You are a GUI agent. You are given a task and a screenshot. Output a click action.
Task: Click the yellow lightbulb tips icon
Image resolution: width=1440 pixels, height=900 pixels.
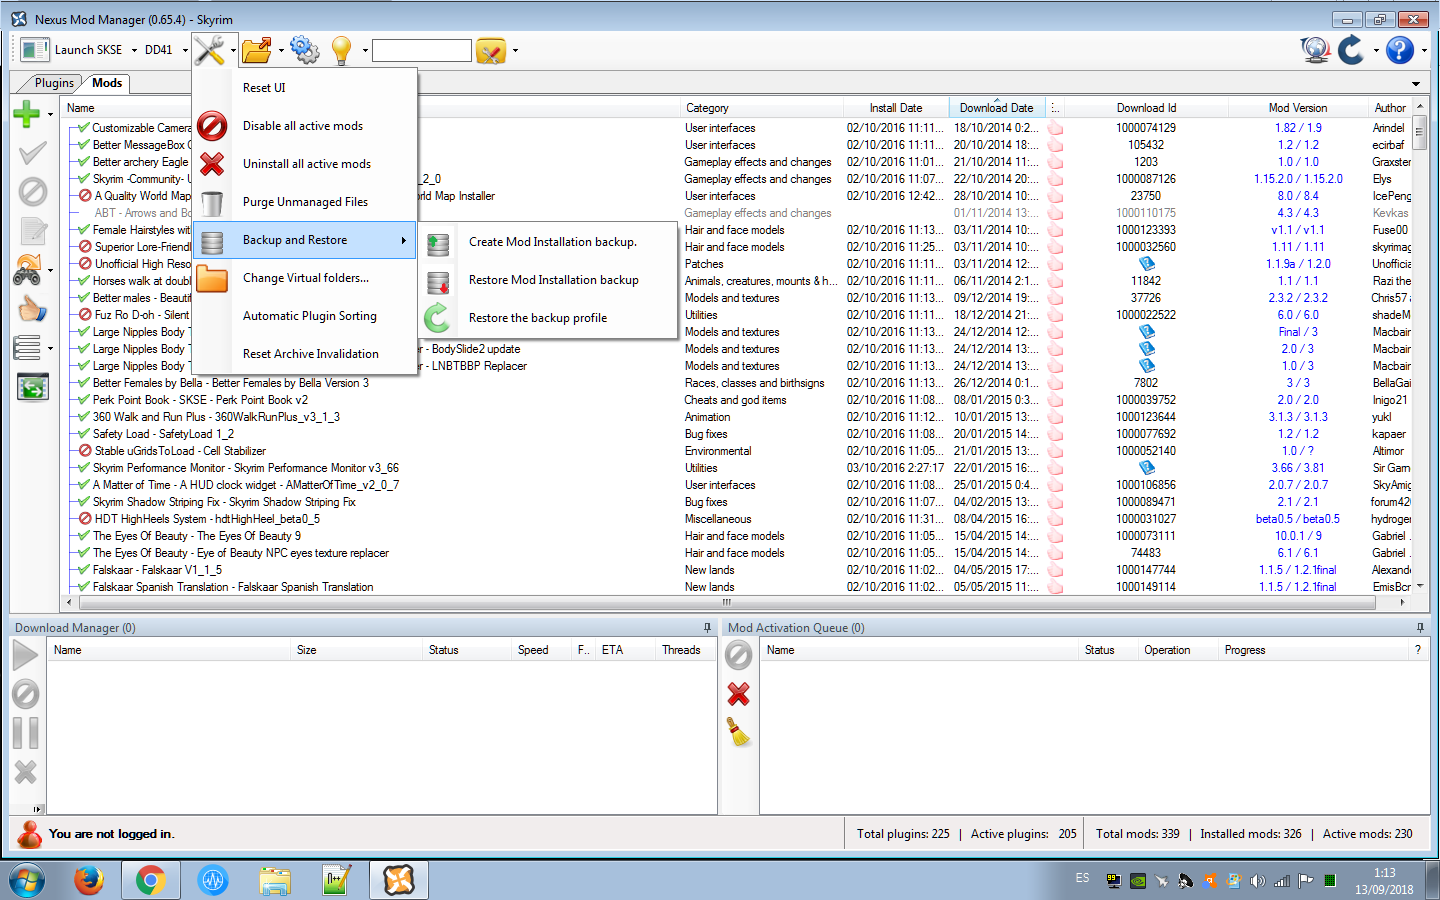[342, 50]
